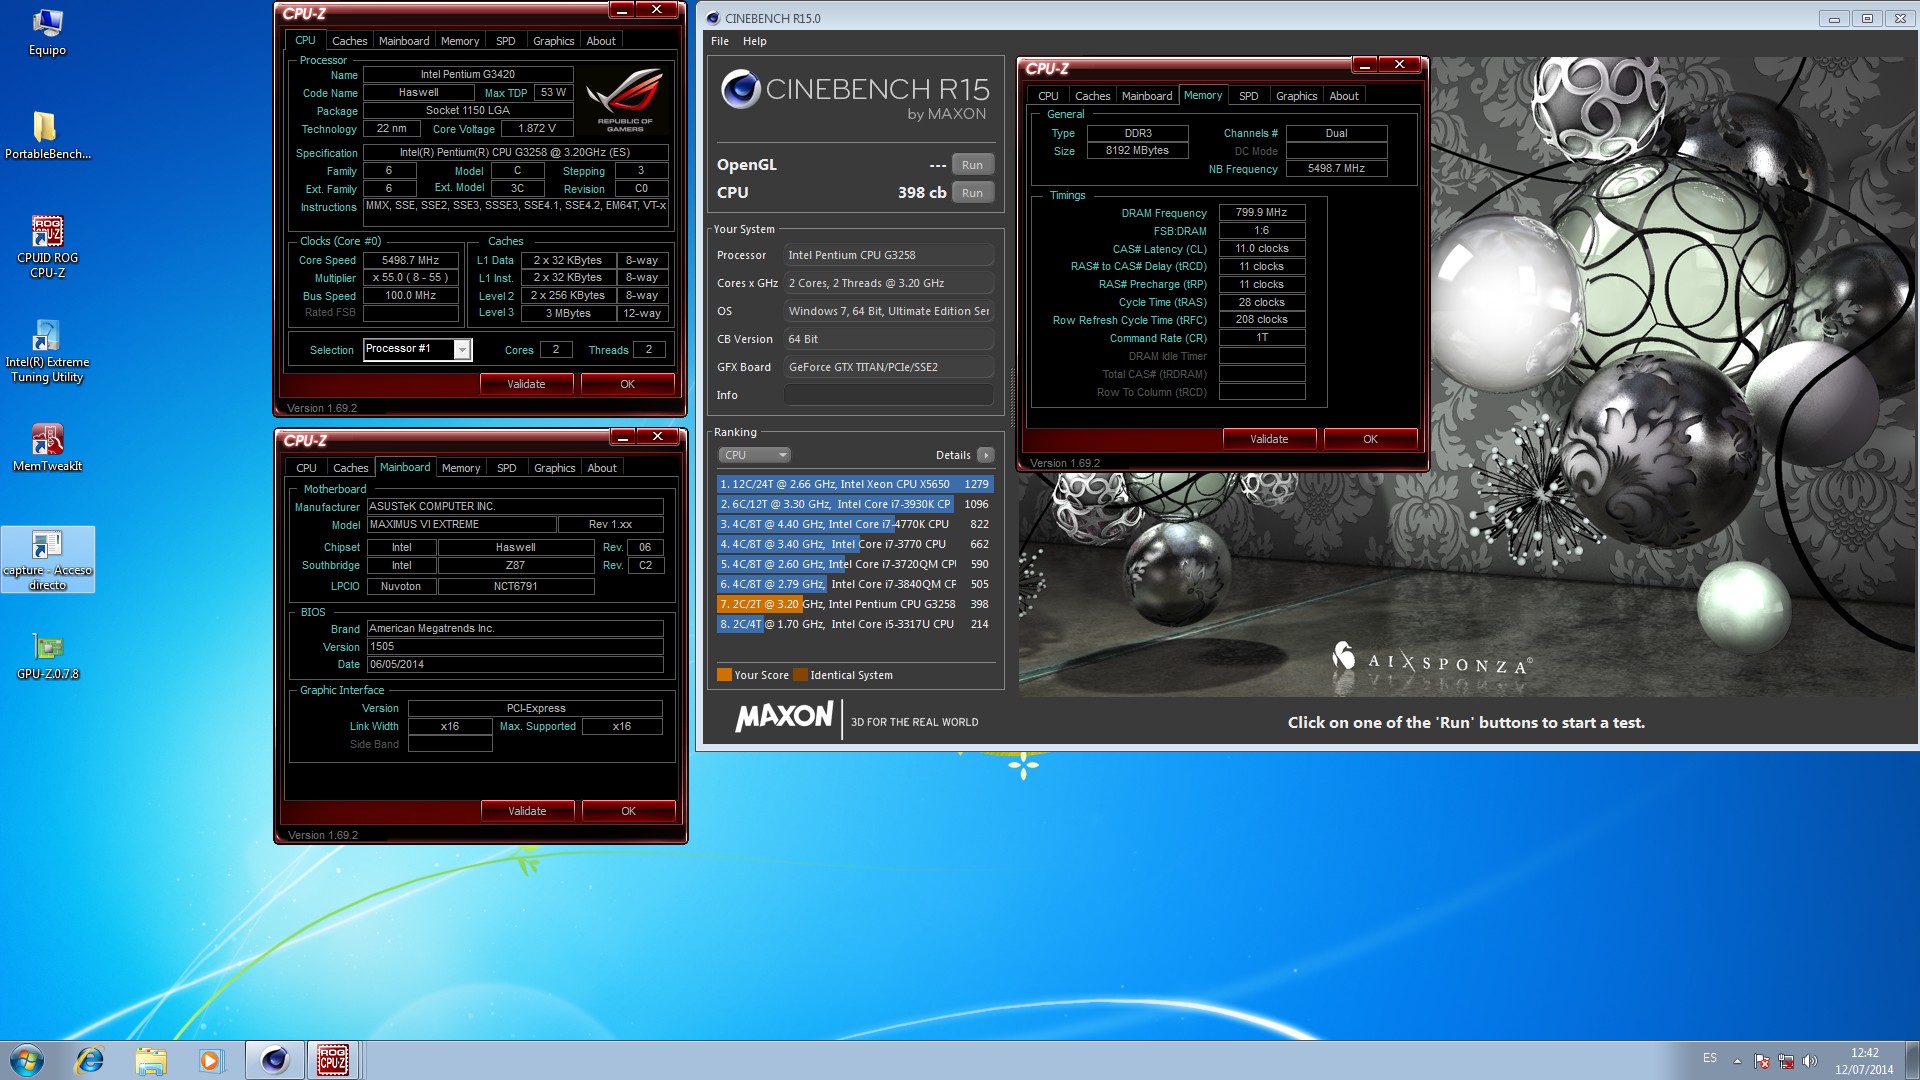Open Mainboard tab in top-left CPU-Z window
1920x1080 pixels.
tap(404, 41)
